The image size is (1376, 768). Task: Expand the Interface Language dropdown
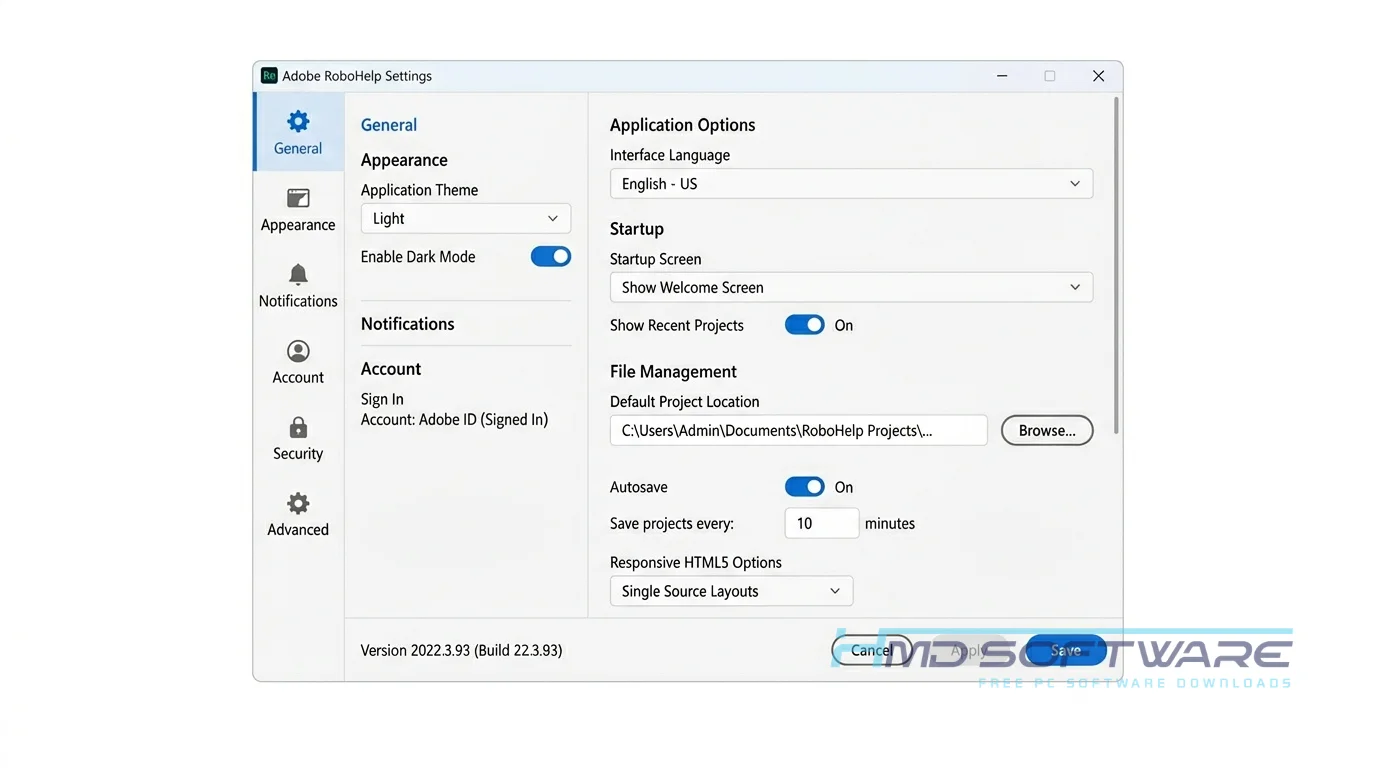851,184
